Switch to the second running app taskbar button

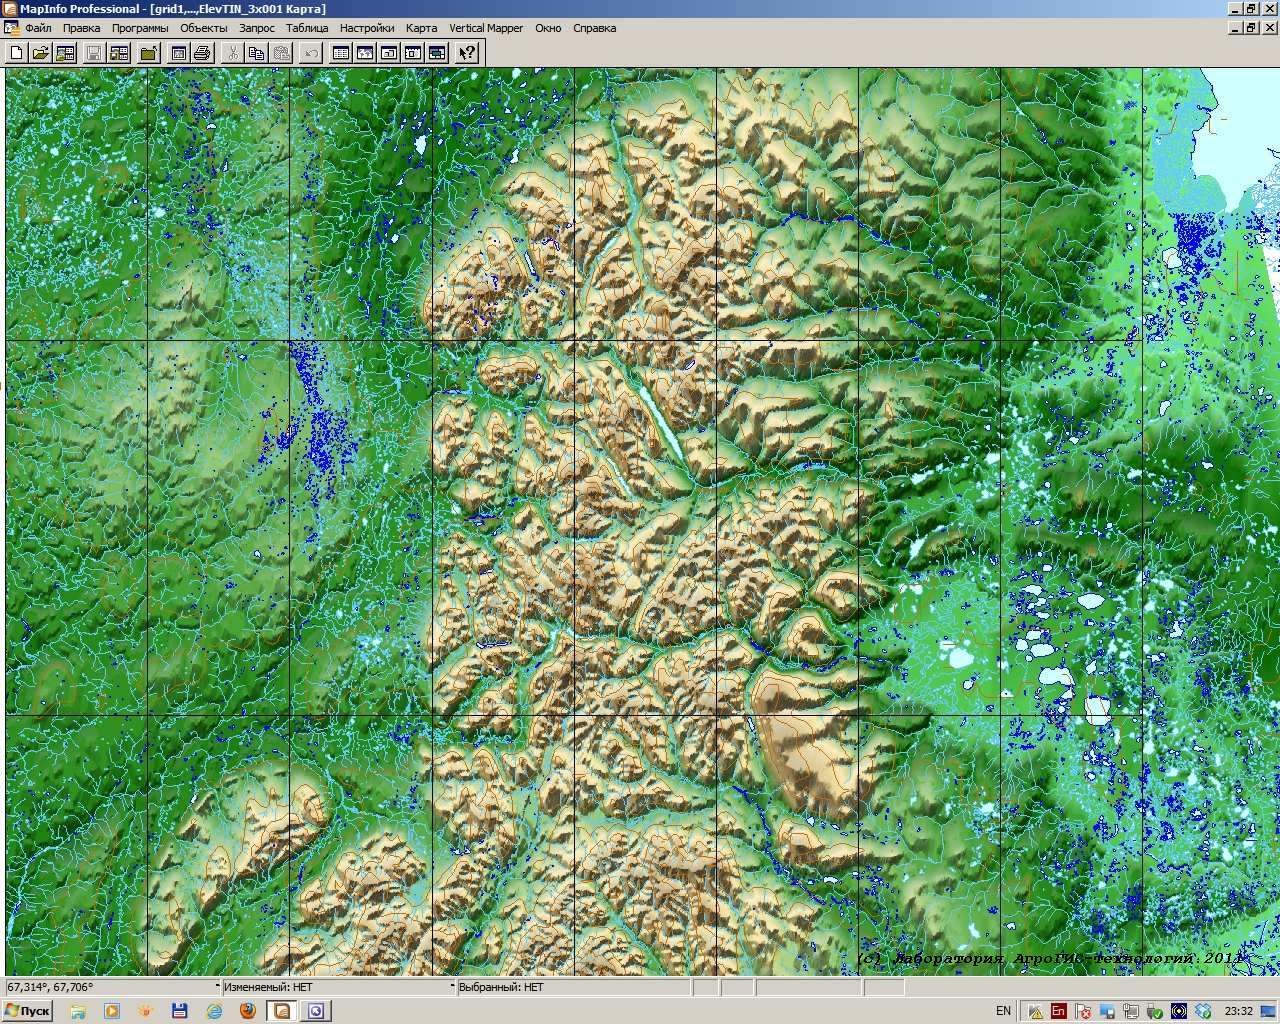(316, 1011)
